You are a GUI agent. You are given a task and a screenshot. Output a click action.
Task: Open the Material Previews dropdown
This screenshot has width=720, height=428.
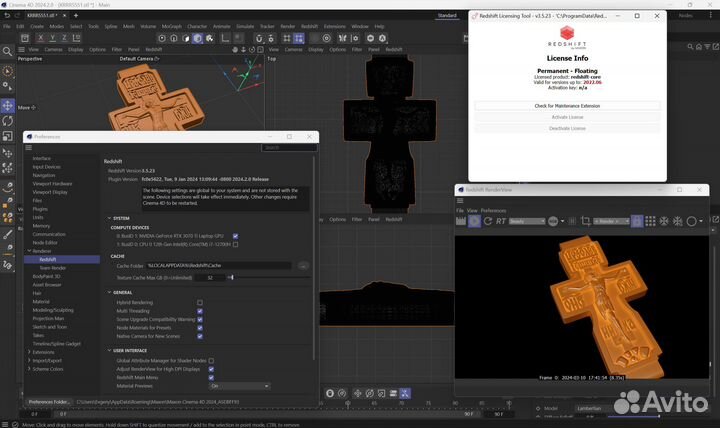click(240, 386)
